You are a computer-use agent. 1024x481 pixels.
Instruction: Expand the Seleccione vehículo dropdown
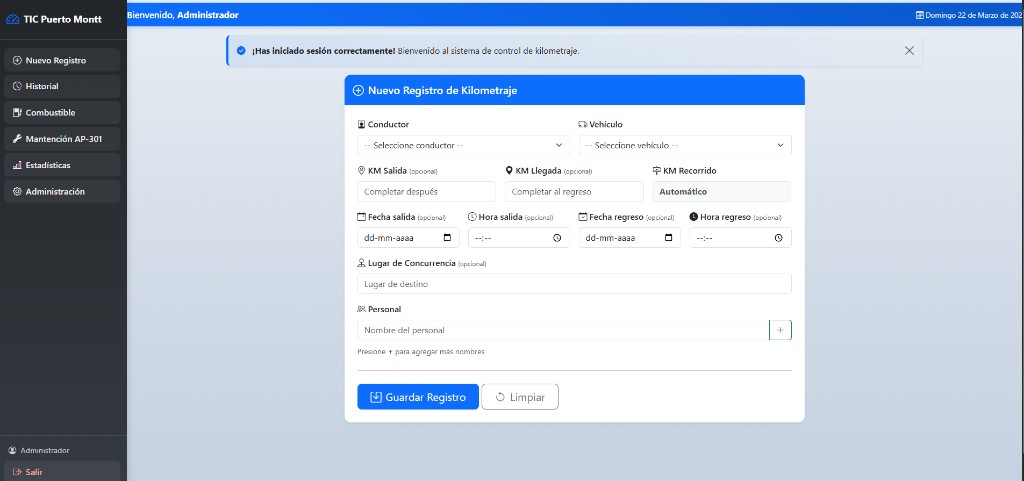(x=685, y=145)
